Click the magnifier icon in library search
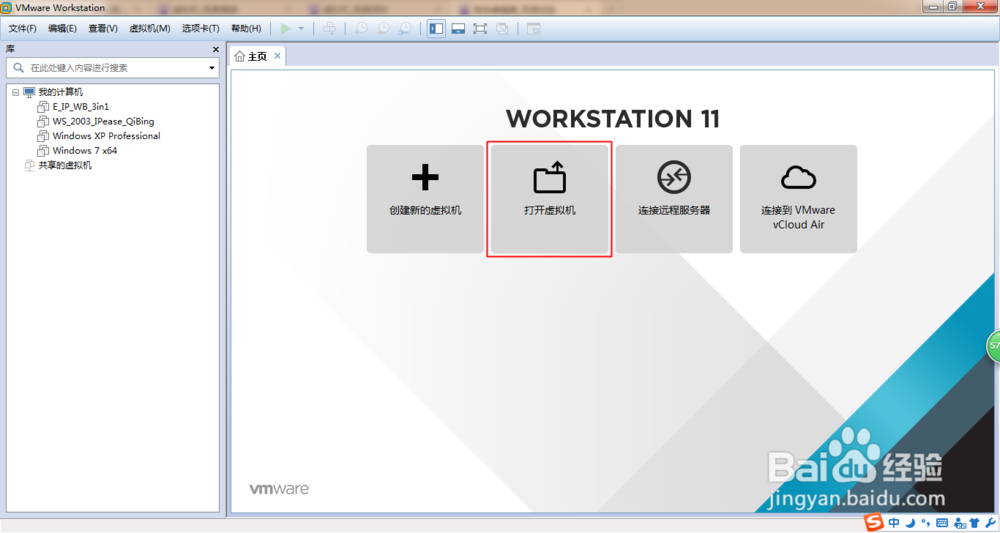 18,68
